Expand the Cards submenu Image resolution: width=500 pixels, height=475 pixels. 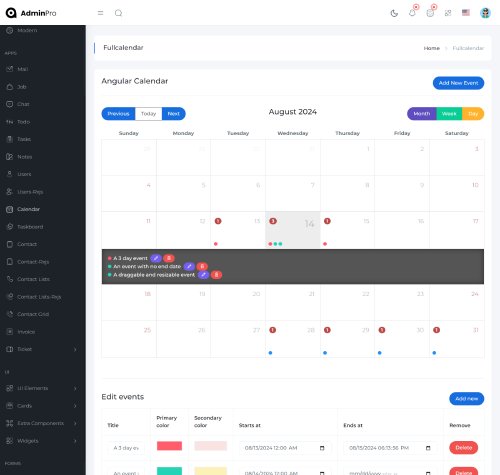pyautogui.click(x=43, y=406)
